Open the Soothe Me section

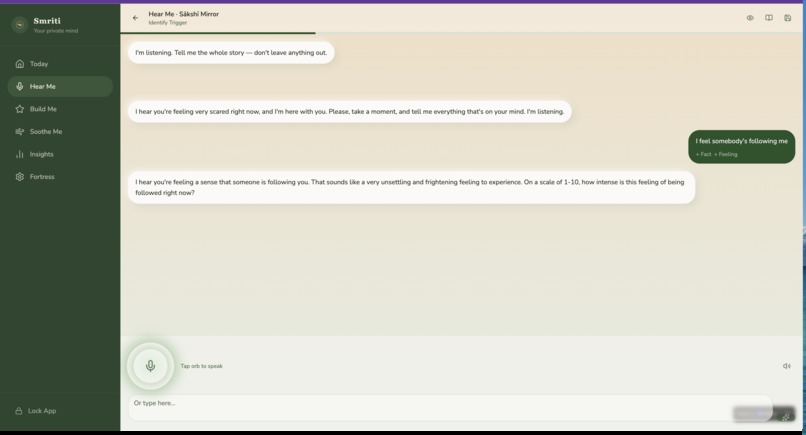coord(60,132)
